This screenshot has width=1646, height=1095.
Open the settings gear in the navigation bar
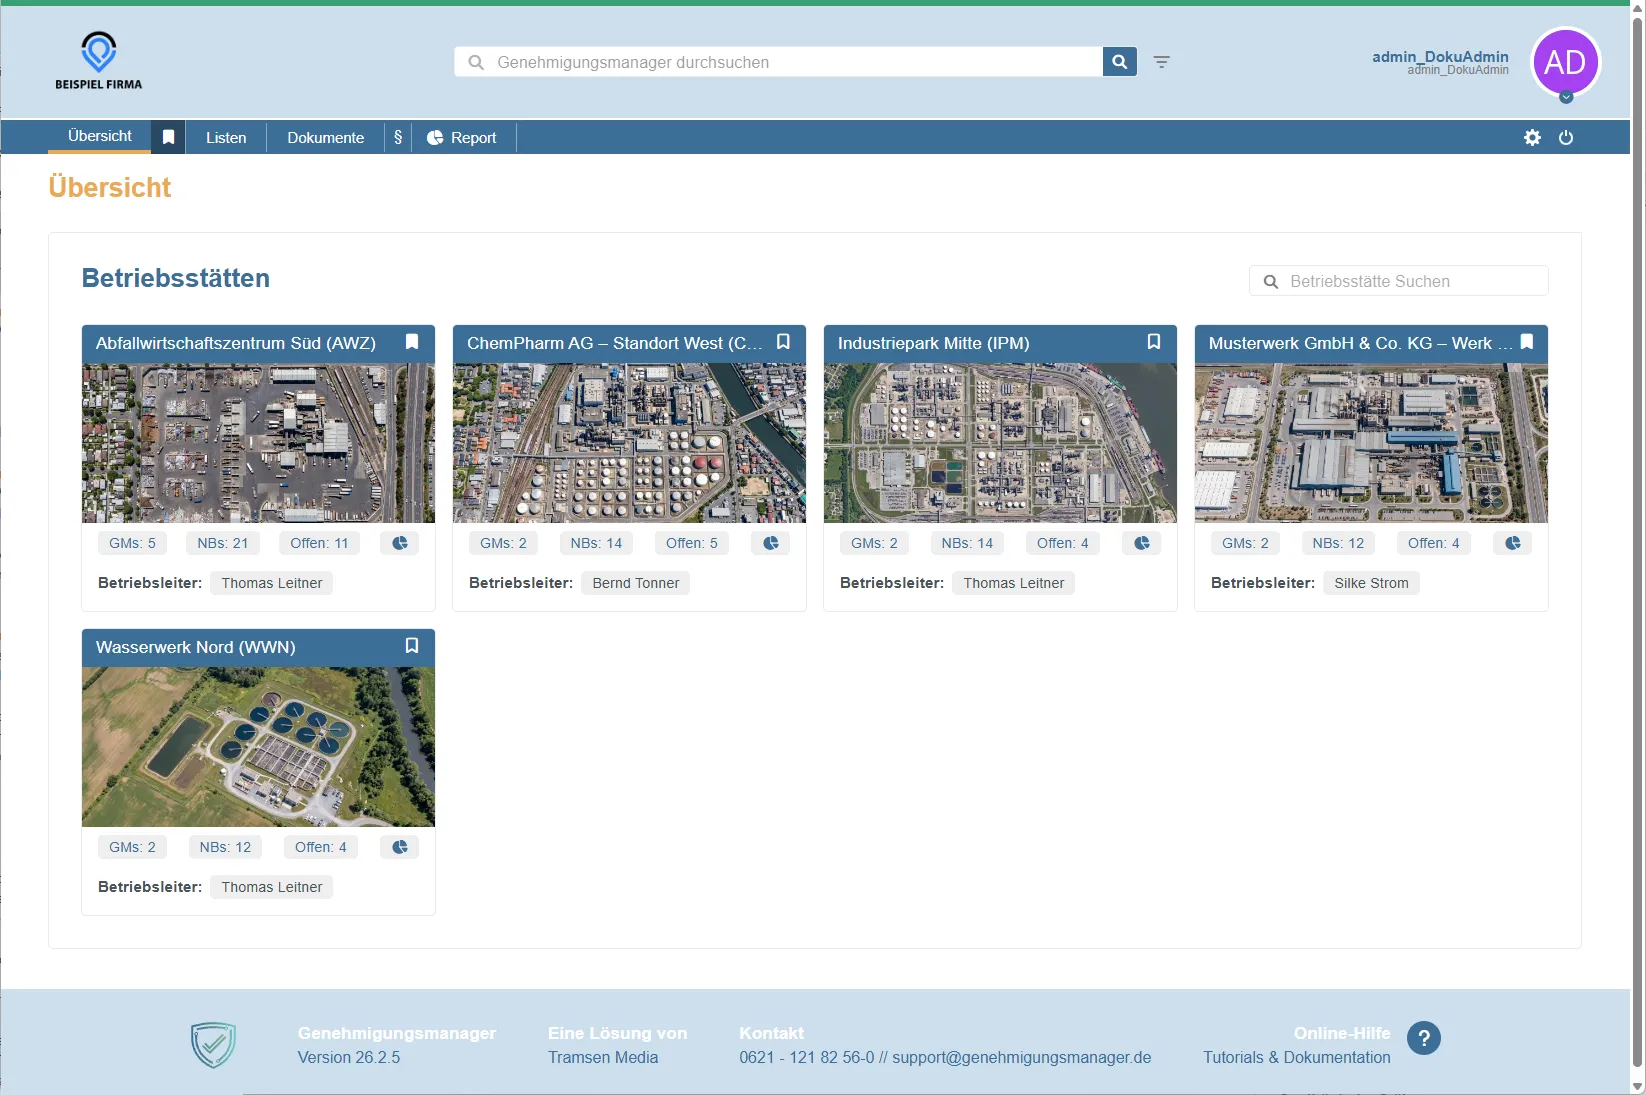[x=1532, y=138]
